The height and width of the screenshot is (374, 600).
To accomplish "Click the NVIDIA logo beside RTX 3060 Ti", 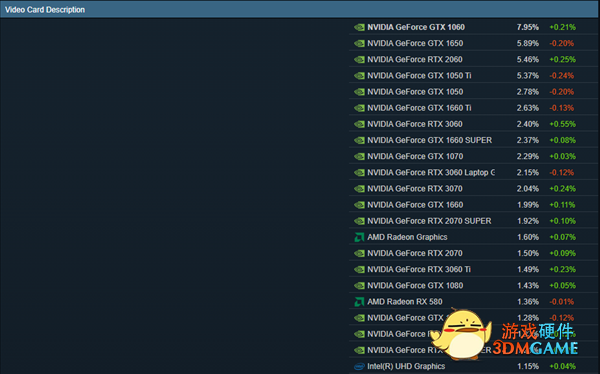I will (x=359, y=269).
